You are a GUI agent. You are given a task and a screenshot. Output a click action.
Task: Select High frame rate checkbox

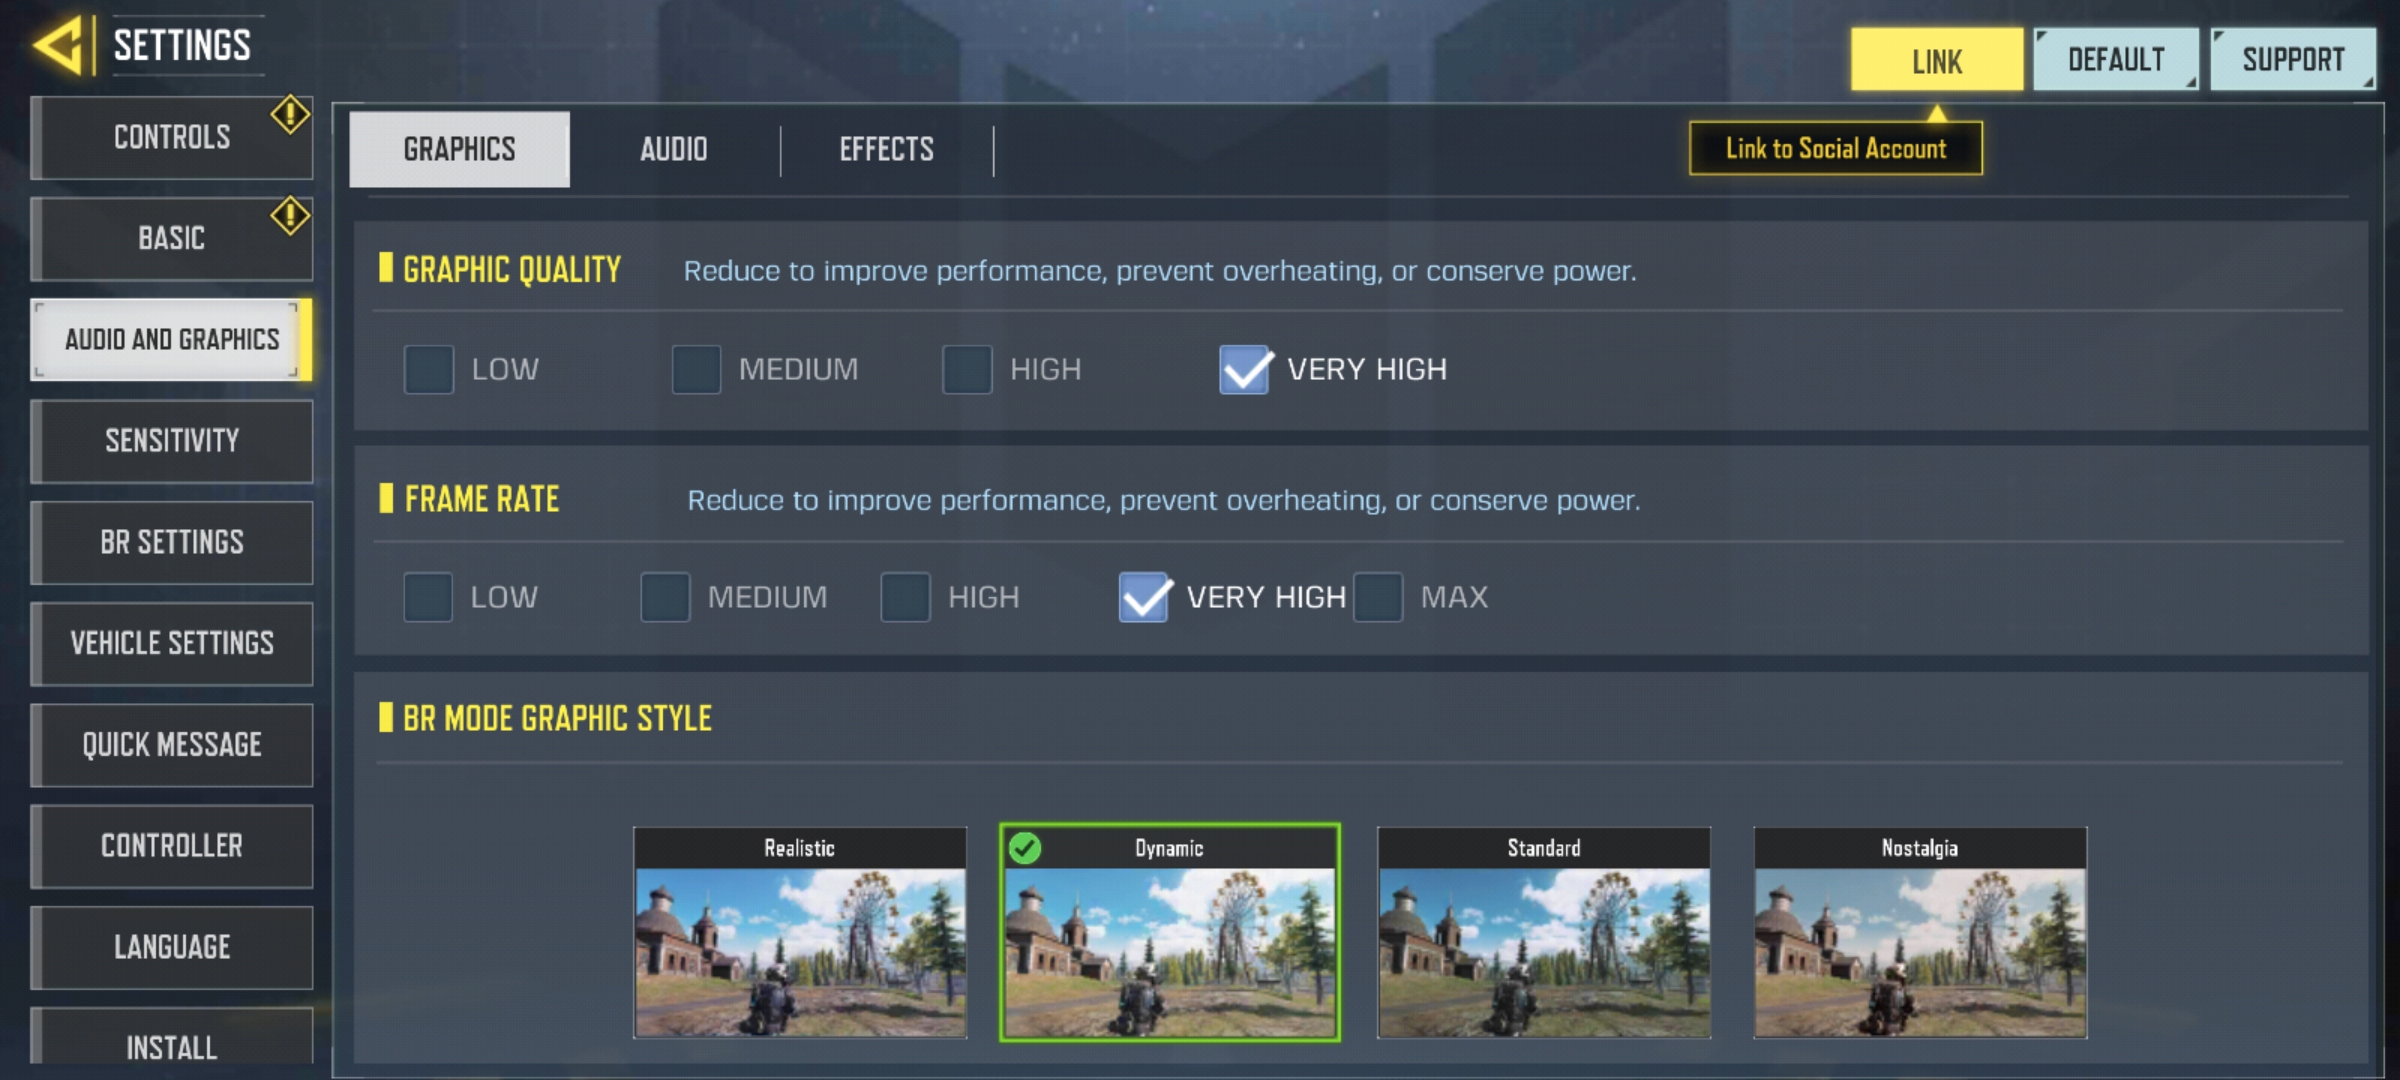point(905,597)
